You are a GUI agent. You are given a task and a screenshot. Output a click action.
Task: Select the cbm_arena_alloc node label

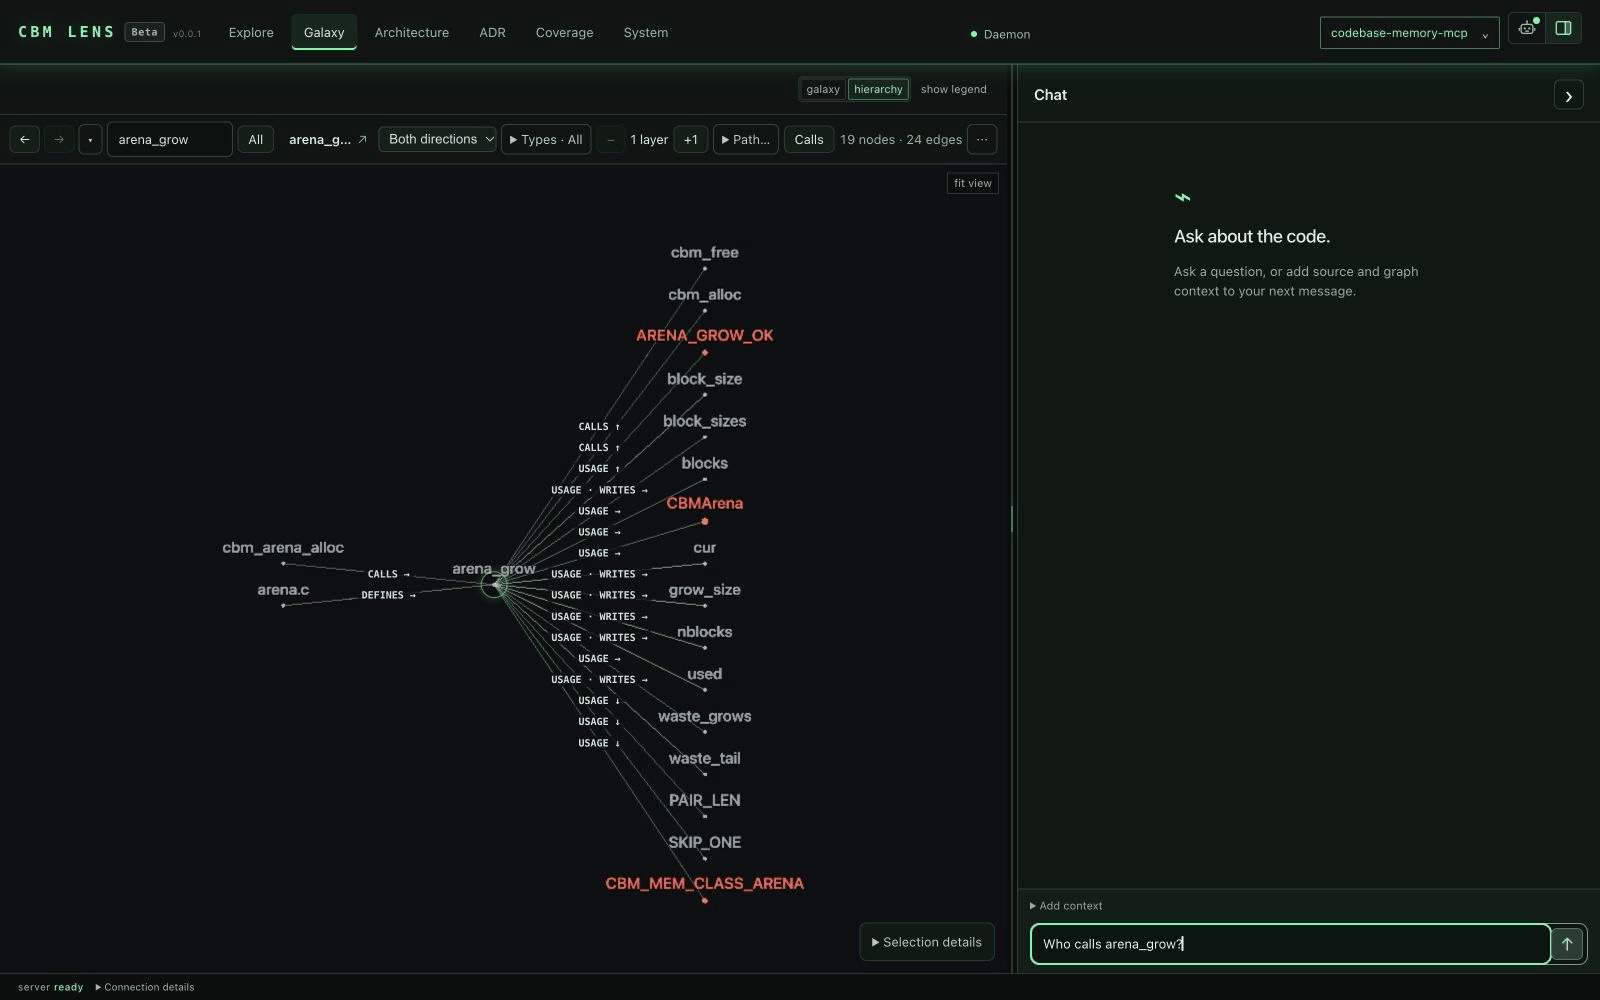tap(283, 547)
